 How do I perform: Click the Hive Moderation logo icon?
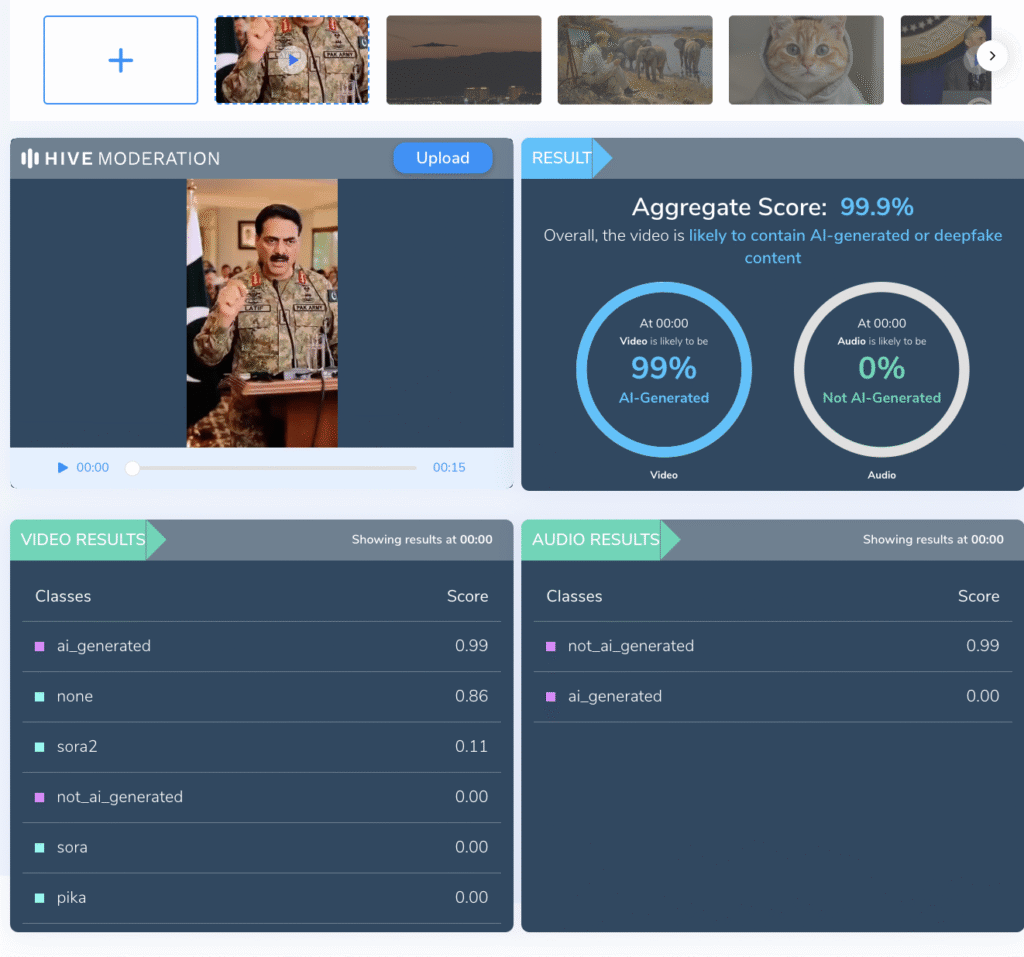click(x=30, y=158)
